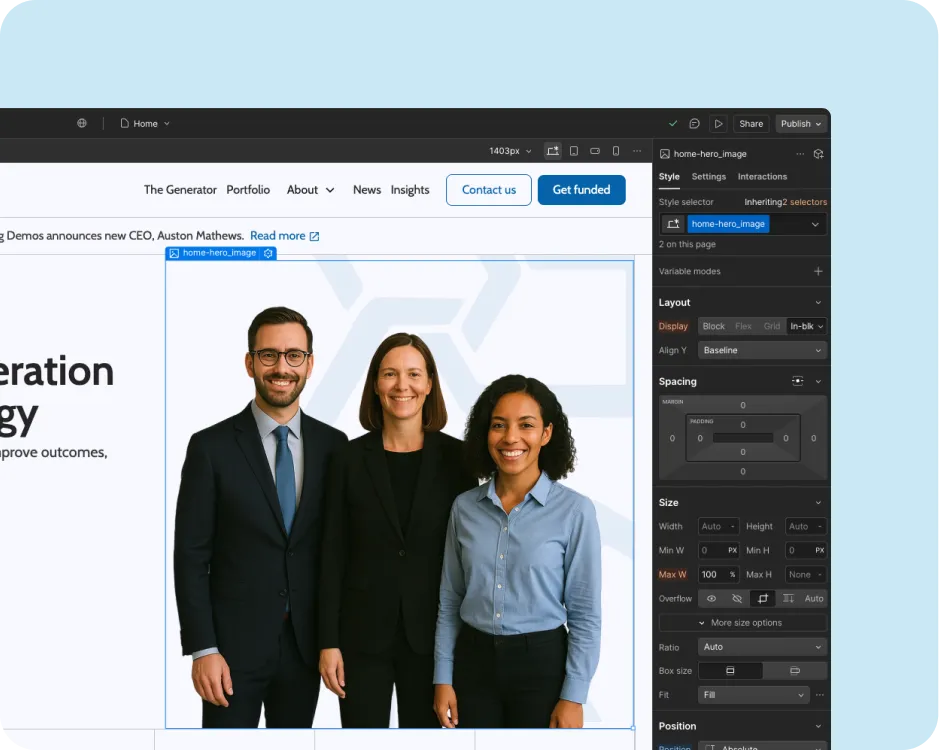Click The Generator nav link
The width and height of the screenshot is (939, 750).
(x=180, y=190)
